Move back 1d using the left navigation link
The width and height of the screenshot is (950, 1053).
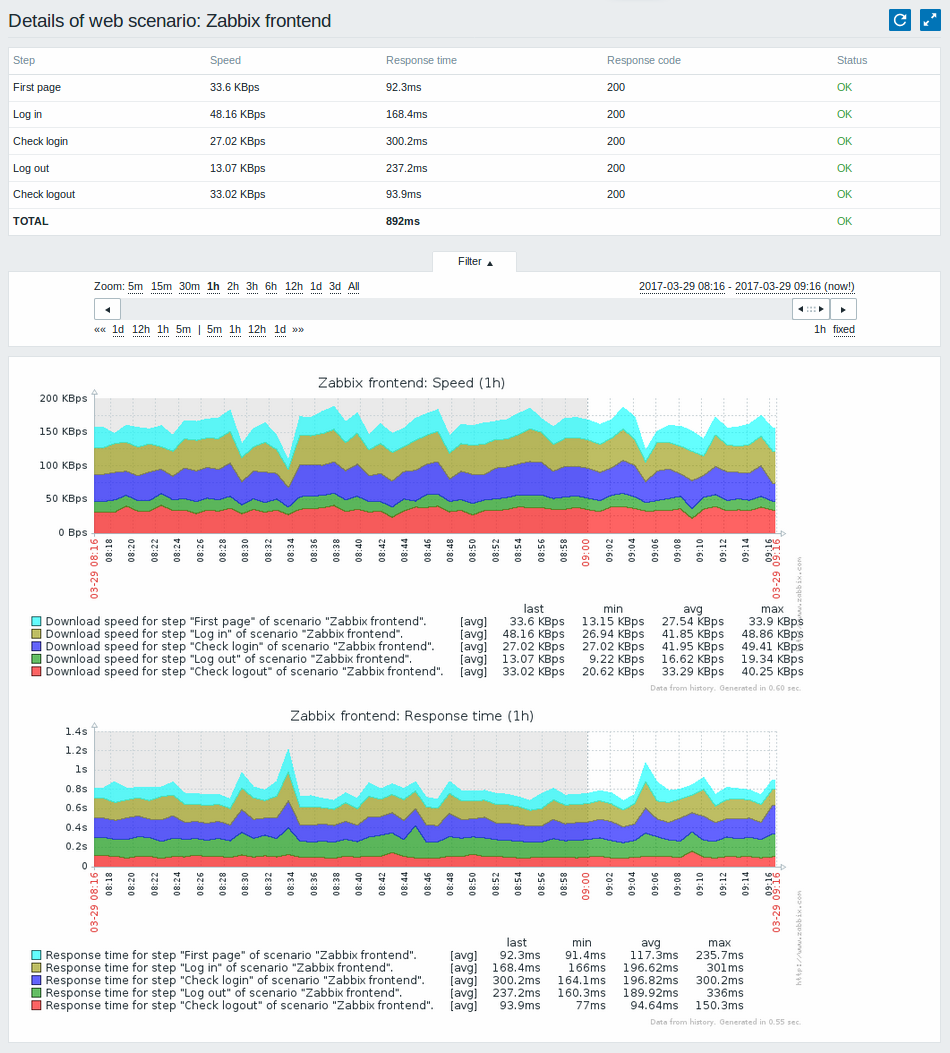click(x=118, y=330)
